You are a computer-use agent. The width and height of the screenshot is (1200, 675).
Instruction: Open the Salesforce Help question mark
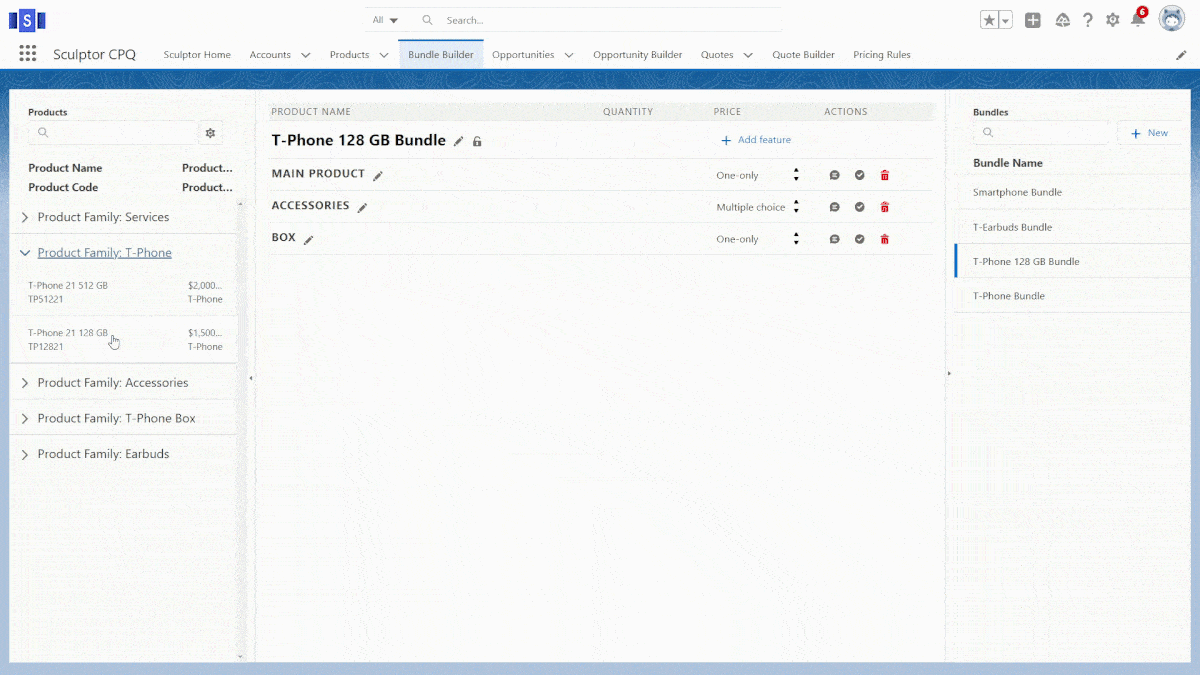click(x=1088, y=20)
